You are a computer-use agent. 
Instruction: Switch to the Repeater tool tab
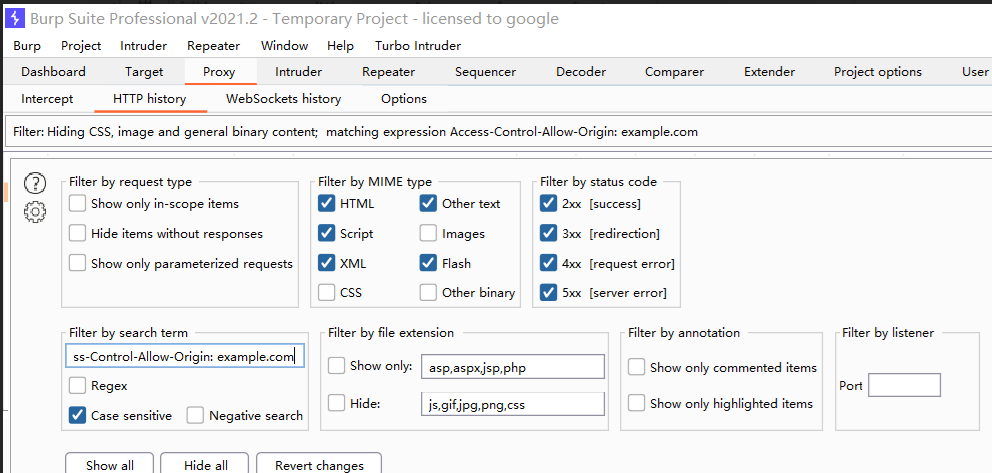click(x=388, y=71)
